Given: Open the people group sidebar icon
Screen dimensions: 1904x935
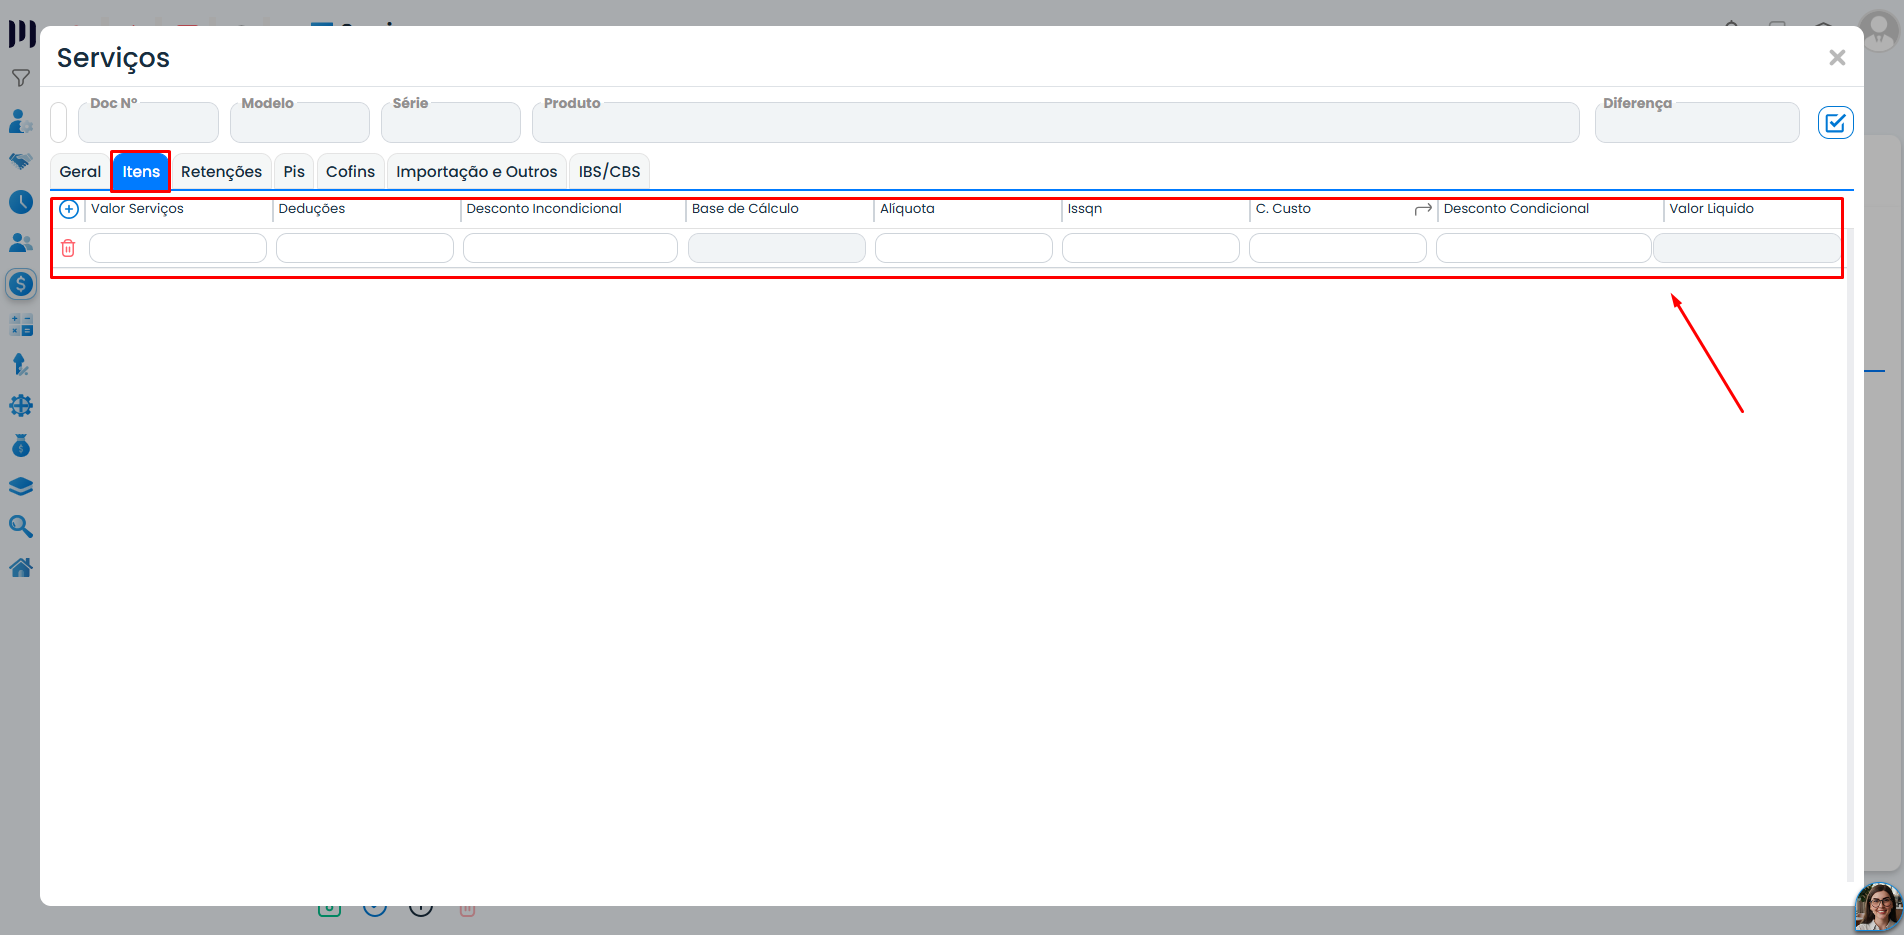Looking at the screenshot, I should (x=21, y=243).
